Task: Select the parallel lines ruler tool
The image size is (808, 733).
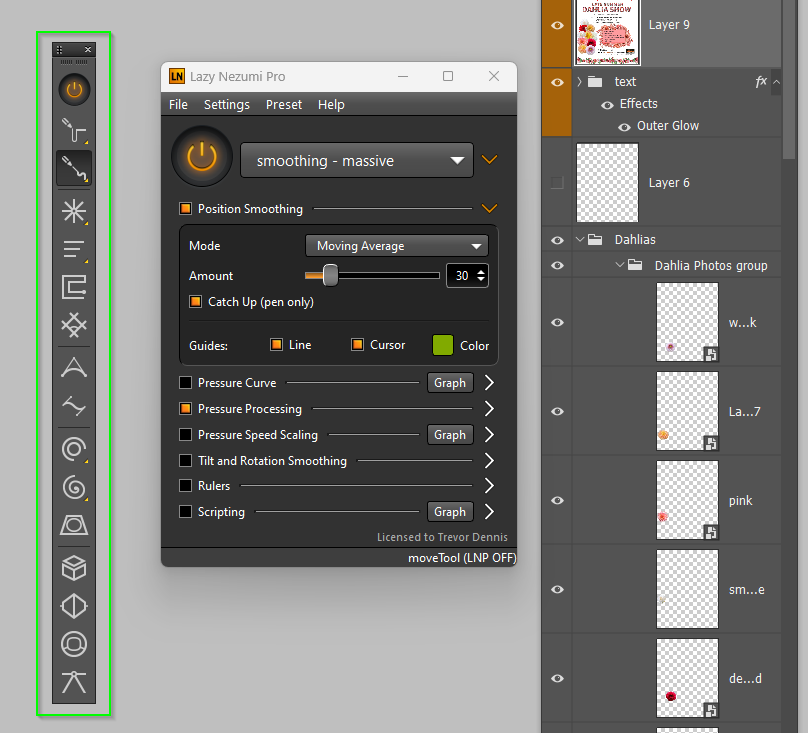Action: pyautogui.click(x=74, y=249)
